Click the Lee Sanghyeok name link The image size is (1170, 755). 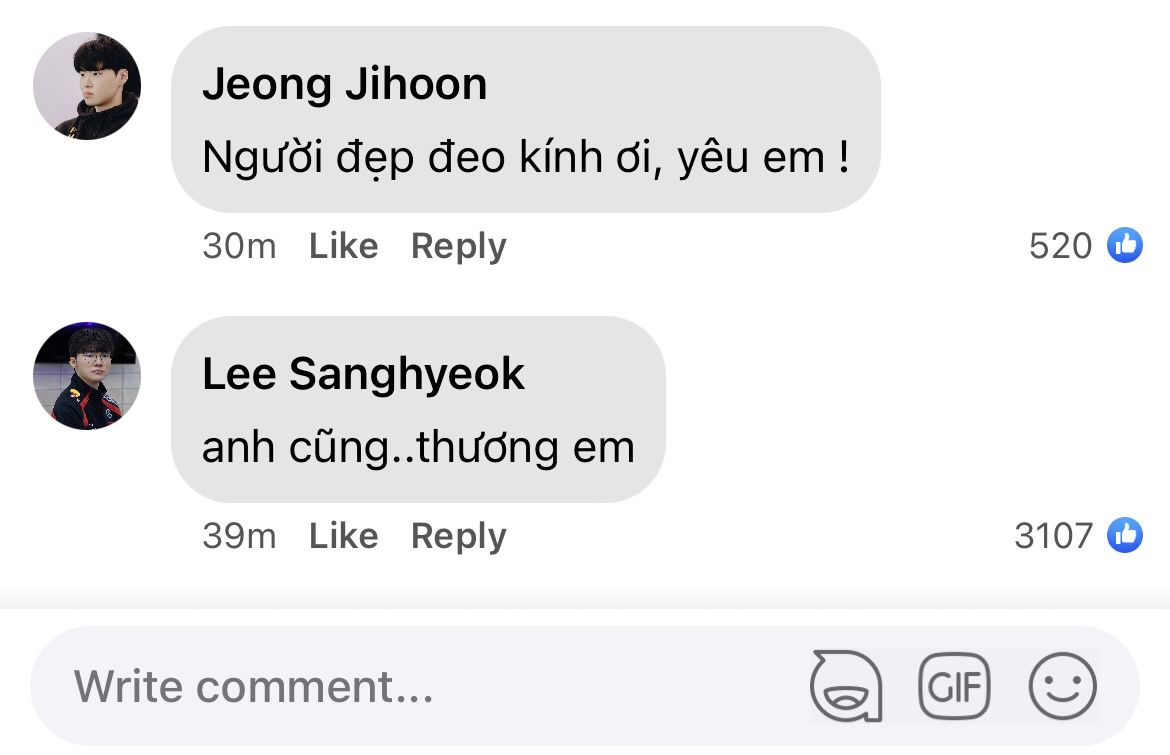coord(363,374)
